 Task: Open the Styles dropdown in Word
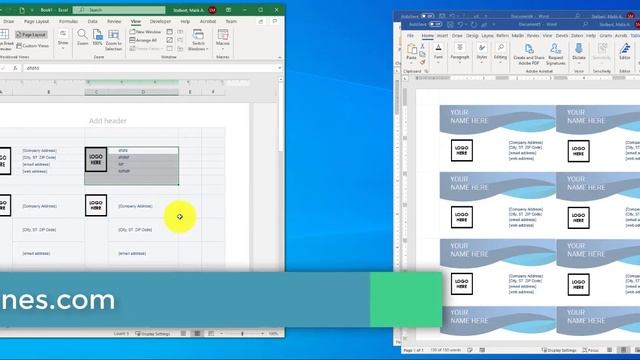(482, 53)
